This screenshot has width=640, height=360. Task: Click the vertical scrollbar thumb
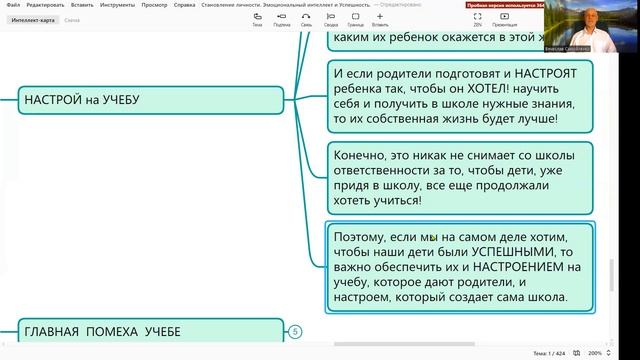611,275
